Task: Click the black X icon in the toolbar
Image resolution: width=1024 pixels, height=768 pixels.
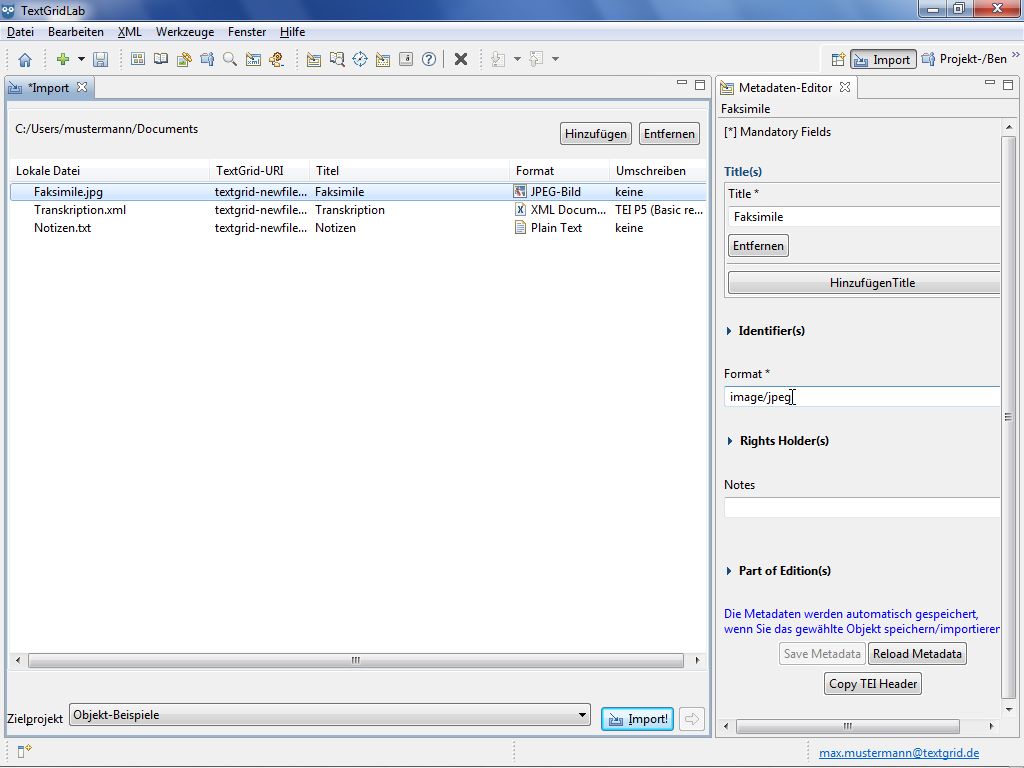Action: click(x=461, y=60)
